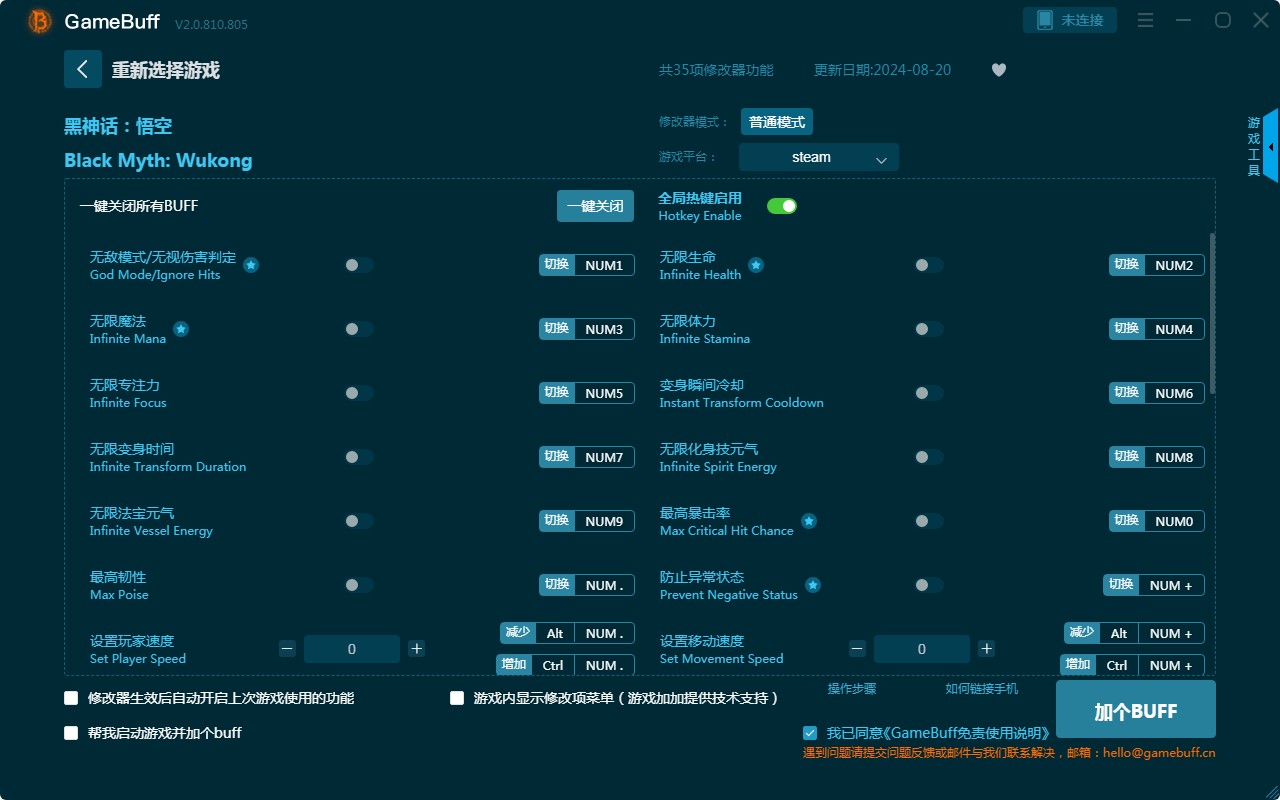The height and width of the screenshot is (800, 1280).
Task: Click the Set Player Speed value field
Action: (x=352, y=649)
